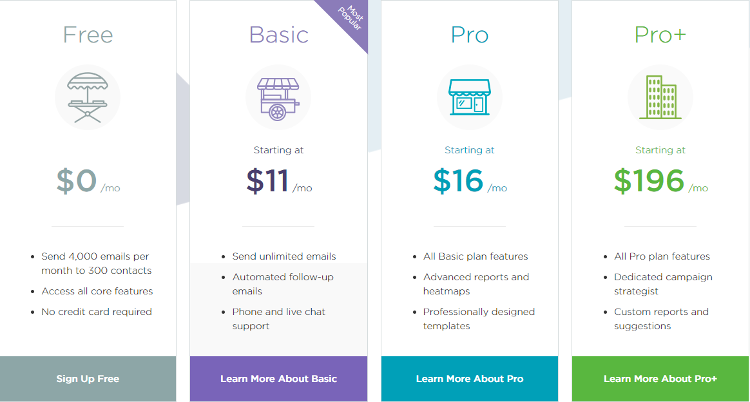
Task: Click the Sign Up Free button
Action: coord(88,379)
